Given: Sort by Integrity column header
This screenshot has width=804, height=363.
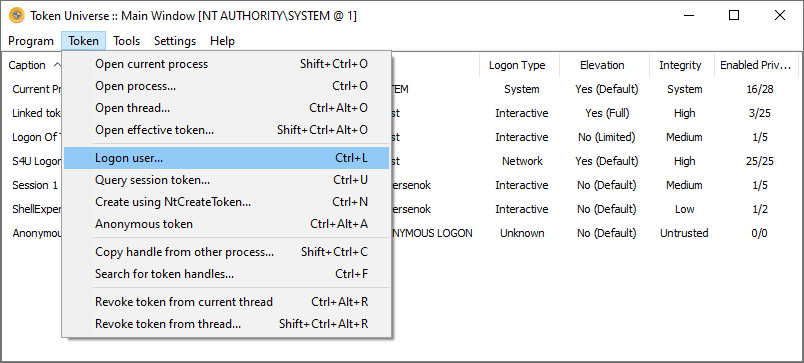Looking at the screenshot, I should (680, 65).
